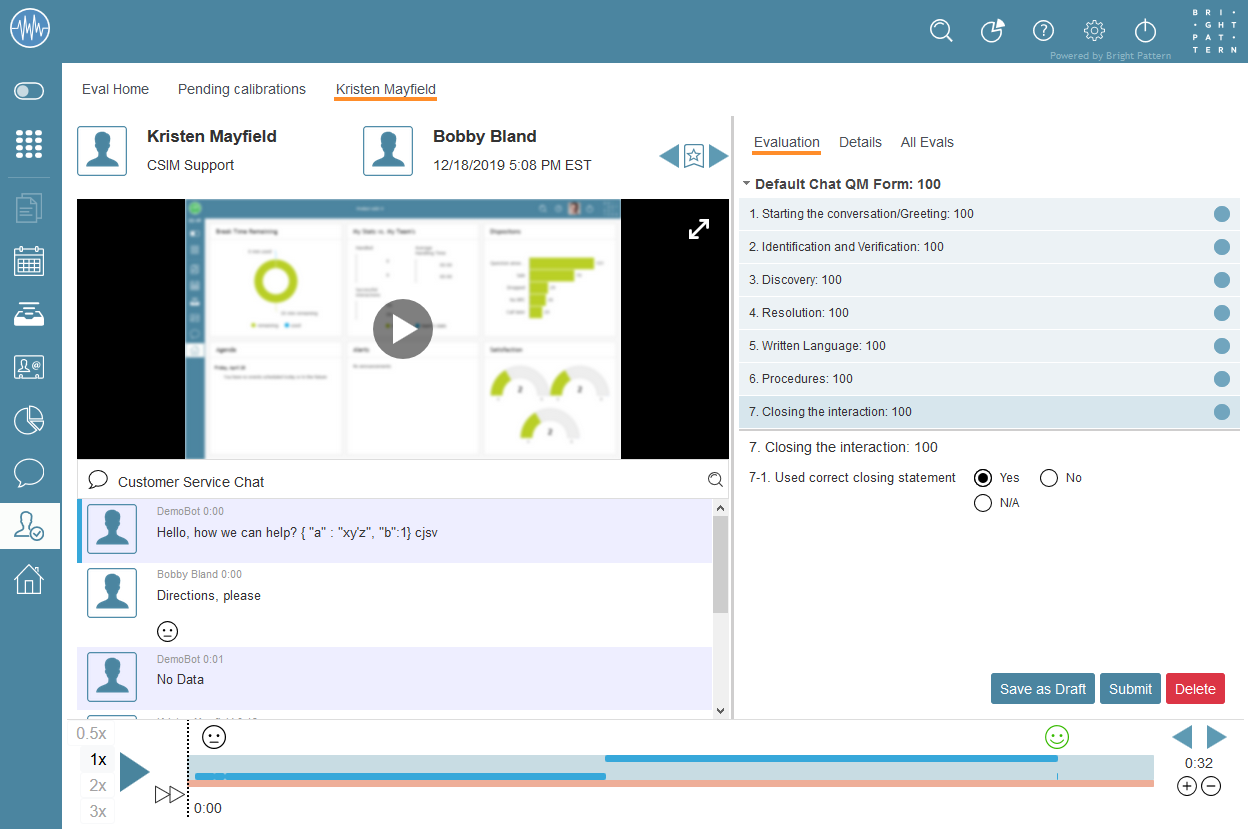Expand the Discovery section
Viewport: 1248px width, 829px height.
(990, 280)
